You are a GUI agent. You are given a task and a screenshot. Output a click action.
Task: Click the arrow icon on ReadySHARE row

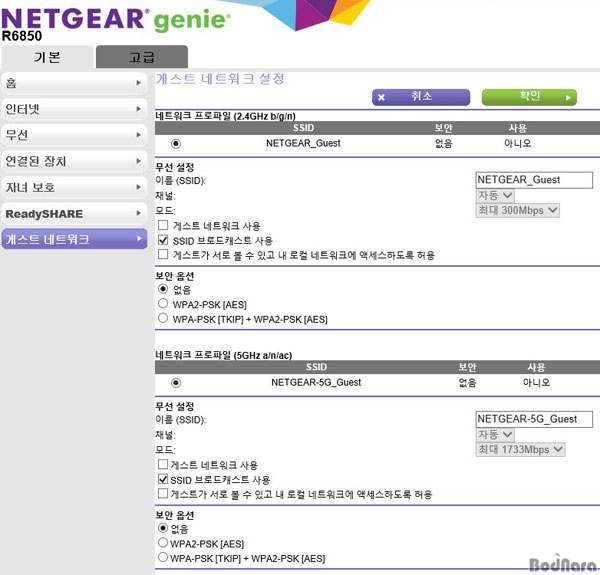point(139,213)
